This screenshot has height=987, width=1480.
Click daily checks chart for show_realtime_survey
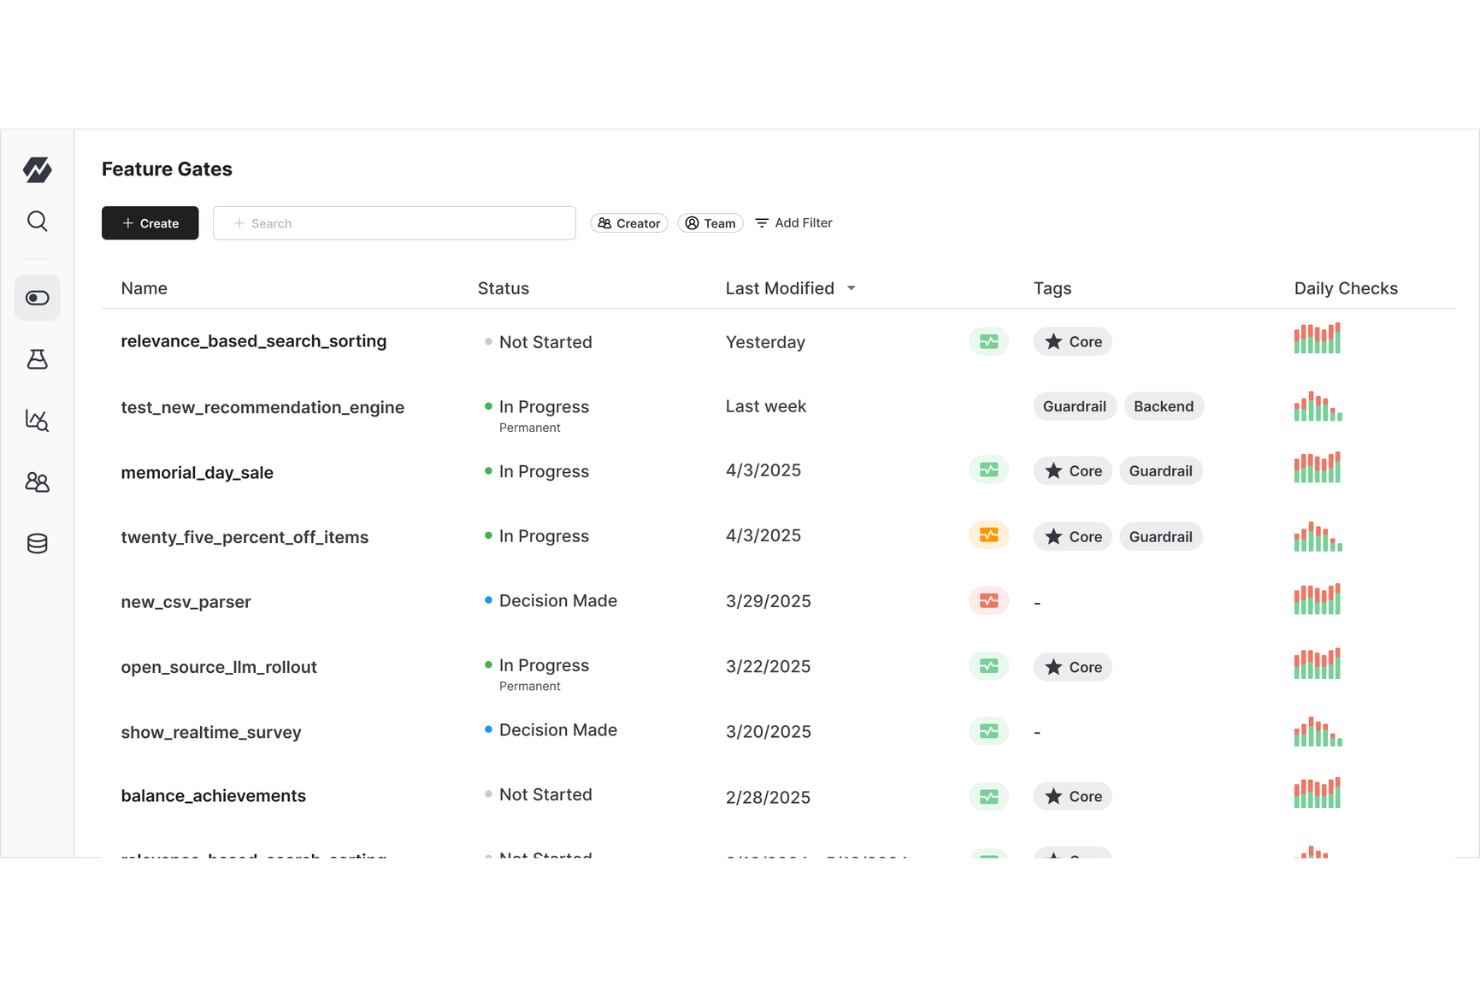point(1318,731)
